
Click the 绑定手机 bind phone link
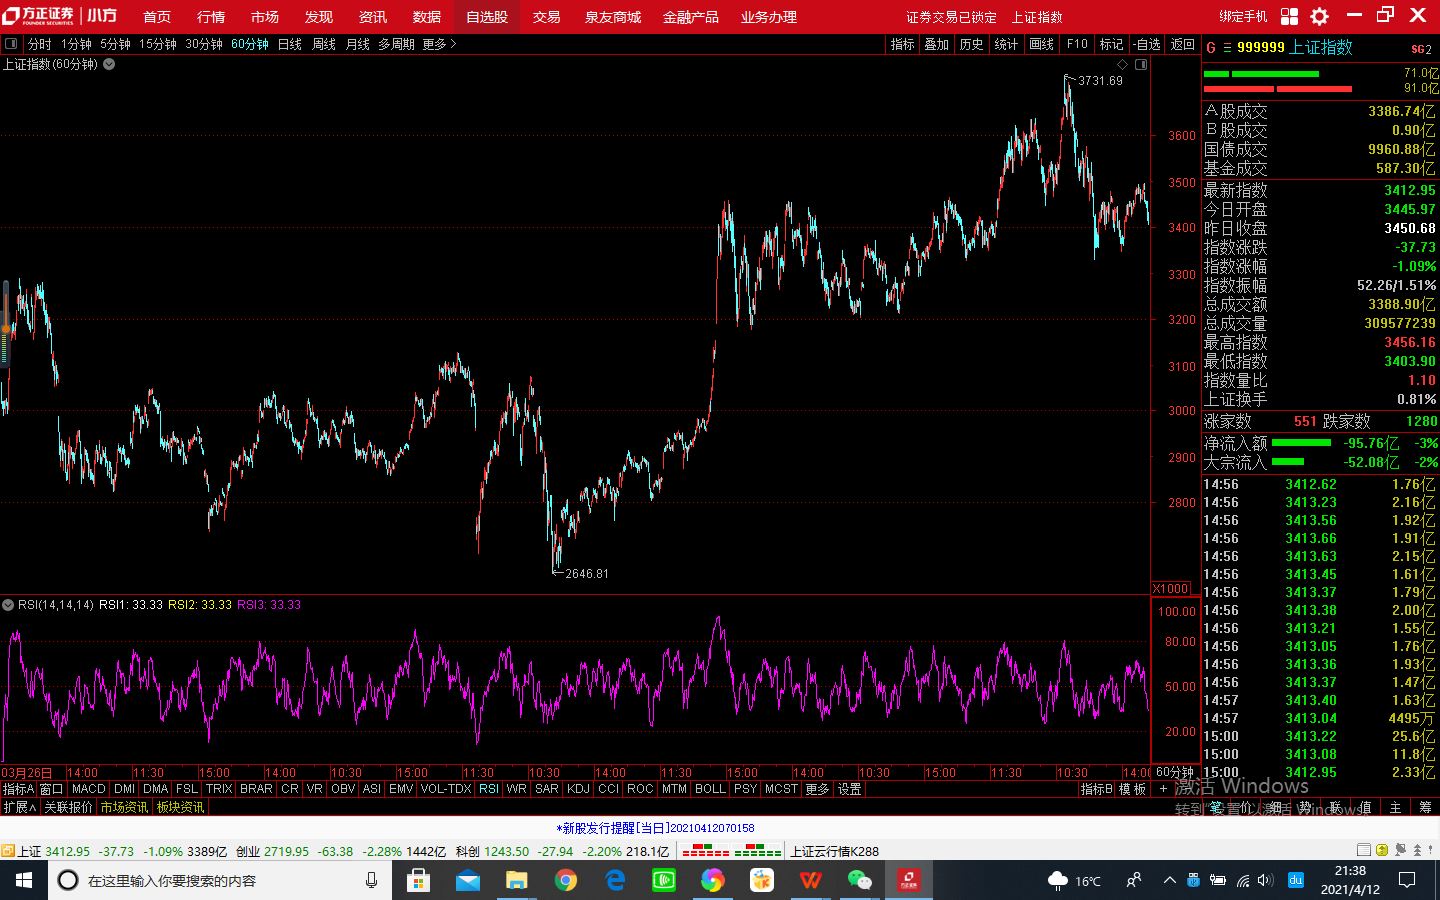pyautogui.click(x=1243, y=17)
